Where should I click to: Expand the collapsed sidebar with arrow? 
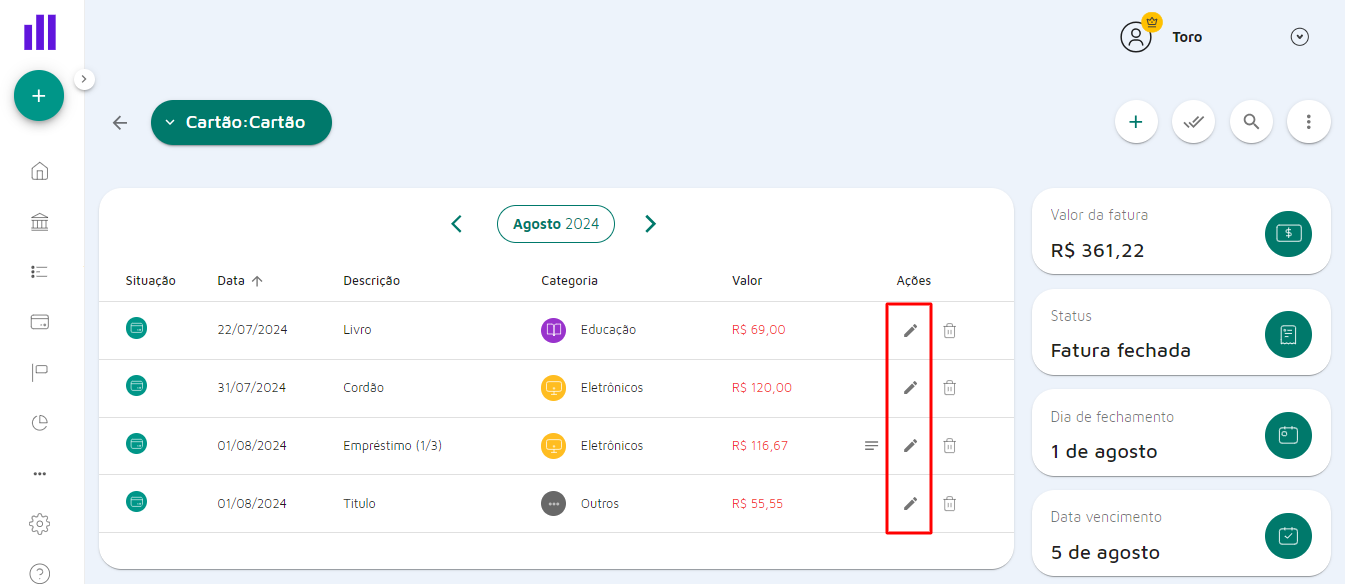pyautogui.click(x=84, y=79)
